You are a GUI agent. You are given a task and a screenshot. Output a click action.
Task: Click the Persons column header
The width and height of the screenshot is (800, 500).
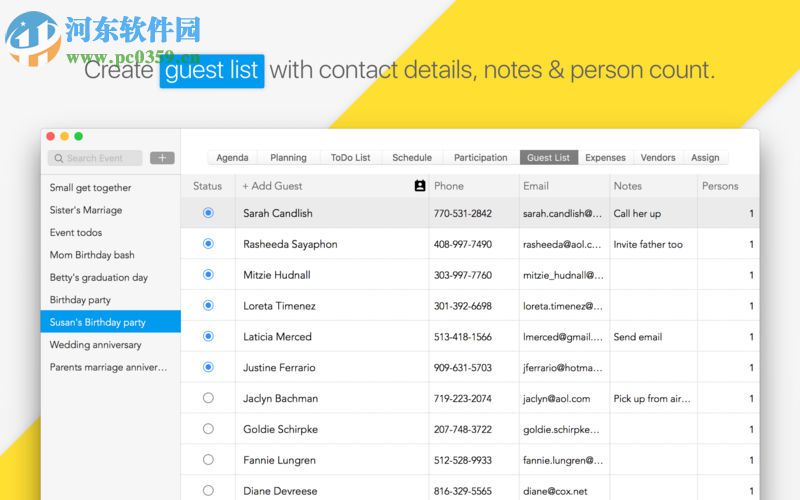pos(720,186)
